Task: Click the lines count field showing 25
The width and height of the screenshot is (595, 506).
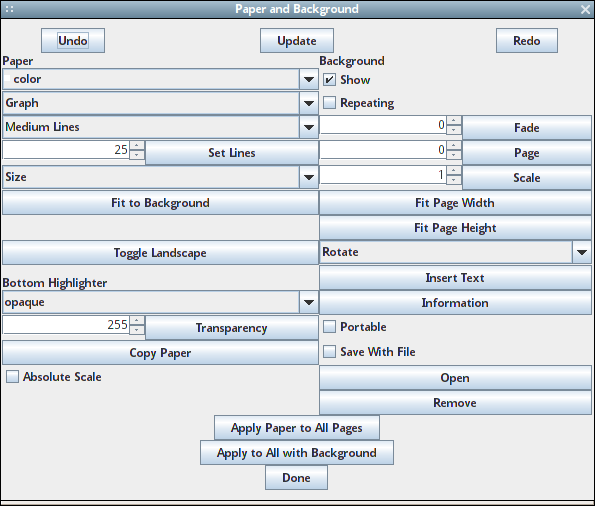Action: pyautogui.click(x=66, y=150)
